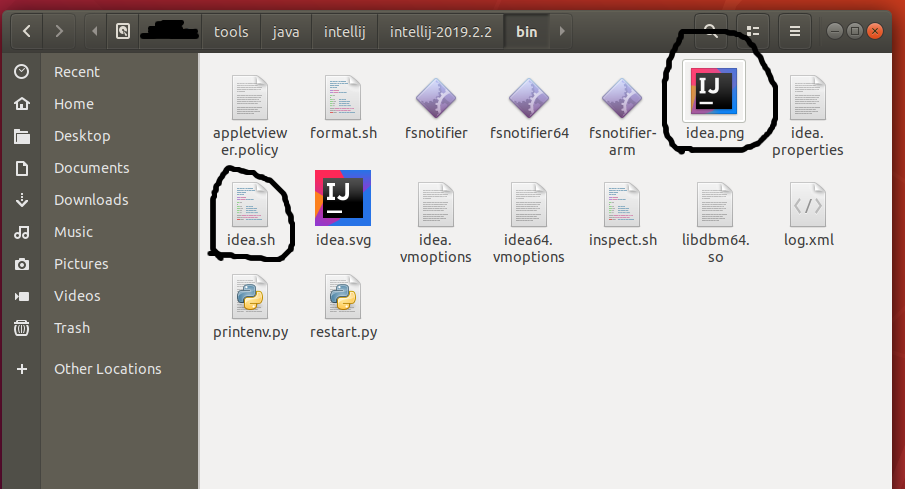Select the fsnotifier executable
Screen dimensions: 905x489
point(436,108)
